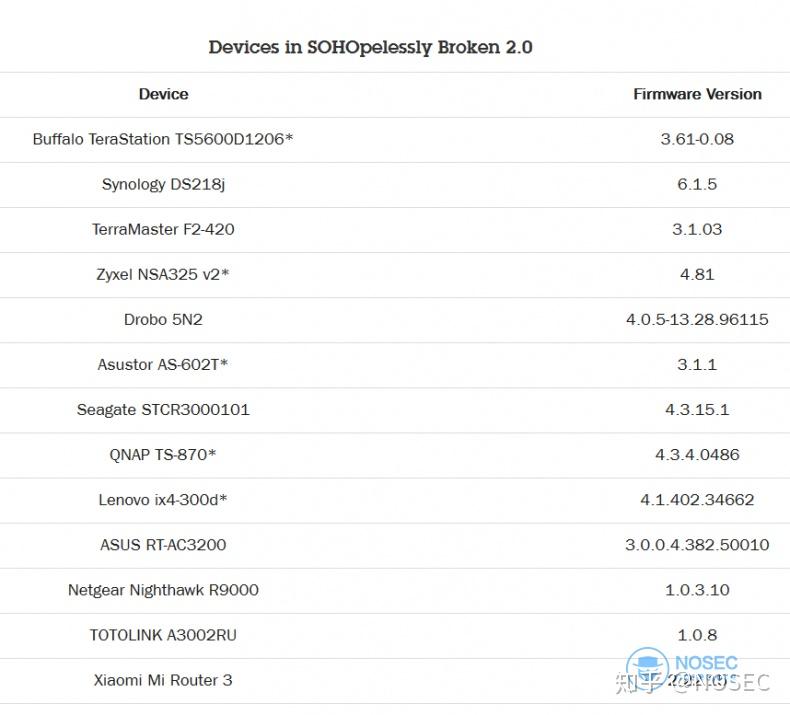Click the 'Firmware Version' column header
790x715 pixels.
[x=697, y=94]
